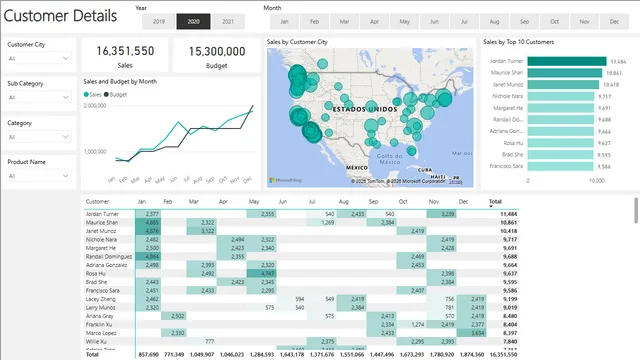The height and width of the screenshot is (360, 640).
Task: Filter by month Jan
Action: 284,22
